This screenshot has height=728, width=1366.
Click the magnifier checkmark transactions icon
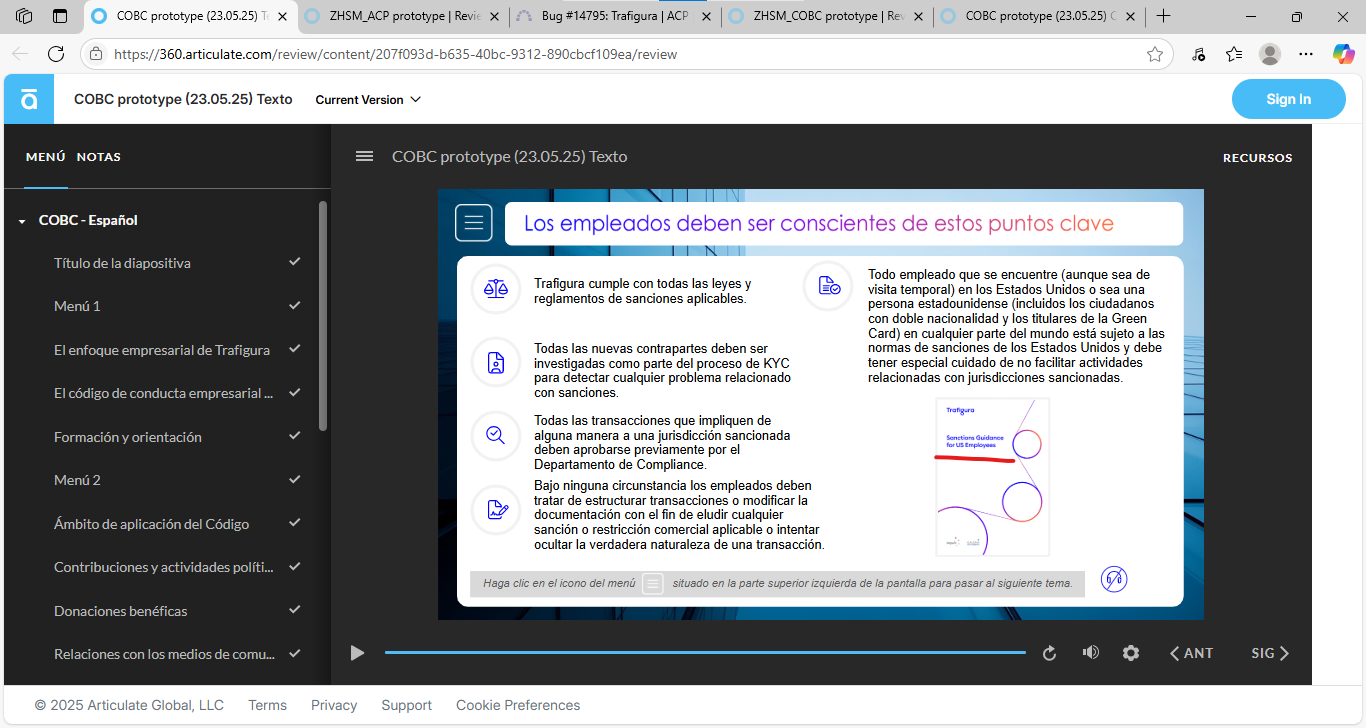click(495, 435)
